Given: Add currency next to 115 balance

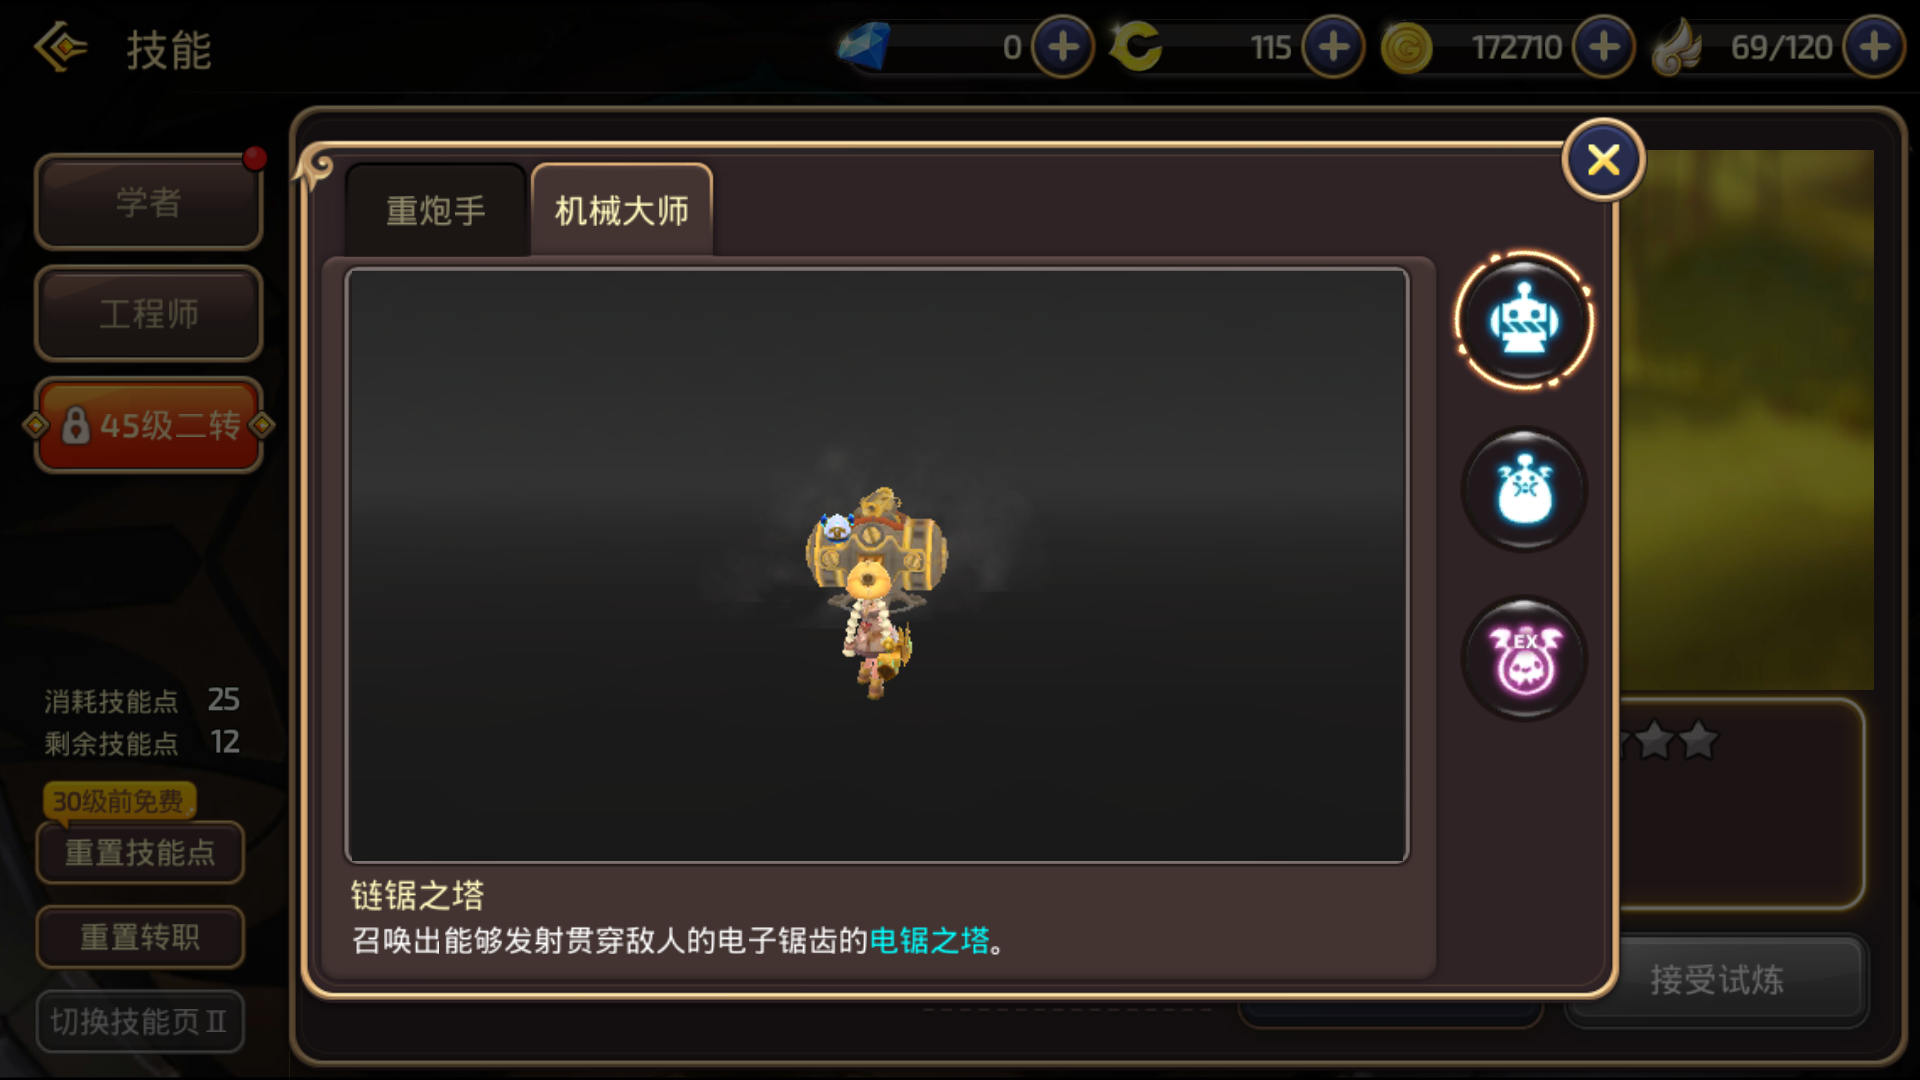Looking at the screenshot, I should (x=1333, y=47).
